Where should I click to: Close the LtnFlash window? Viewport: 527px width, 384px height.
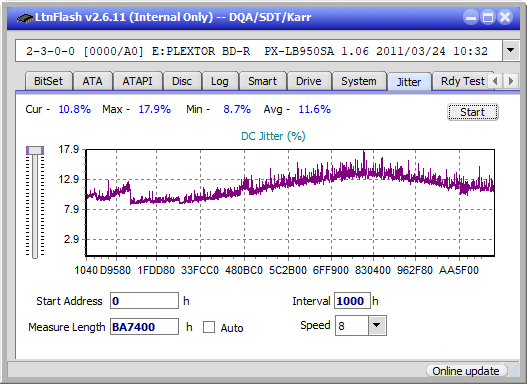click(505, 17)
